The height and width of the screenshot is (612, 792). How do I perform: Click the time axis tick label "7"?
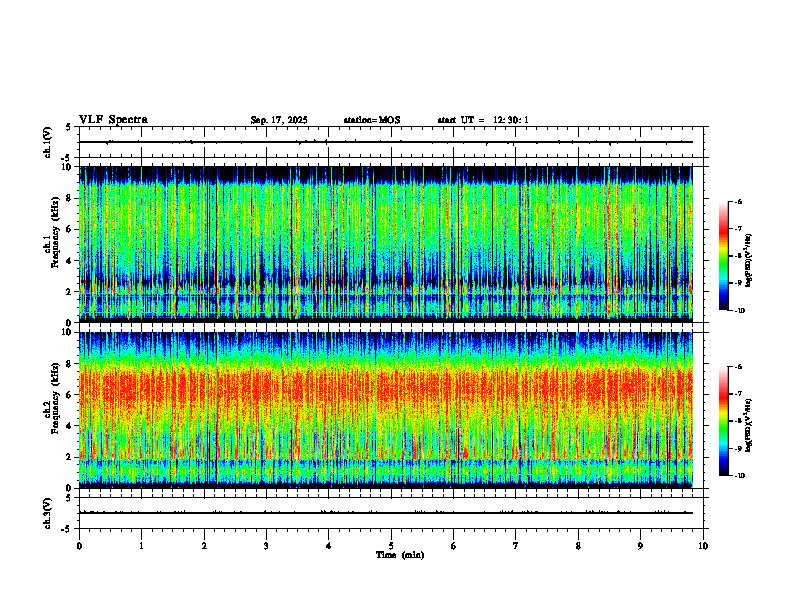[x=516, y=546]
